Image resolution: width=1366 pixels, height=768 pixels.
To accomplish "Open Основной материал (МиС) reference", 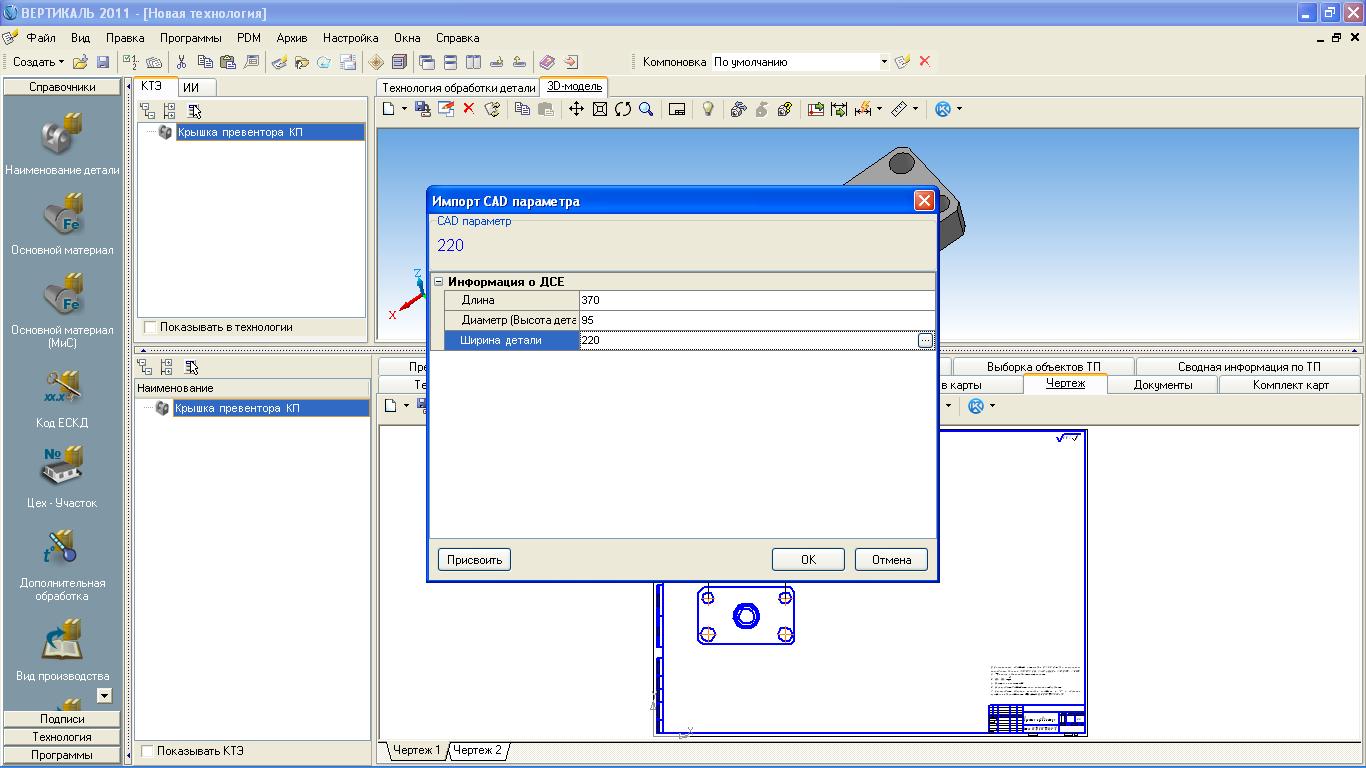I will 62,295.
